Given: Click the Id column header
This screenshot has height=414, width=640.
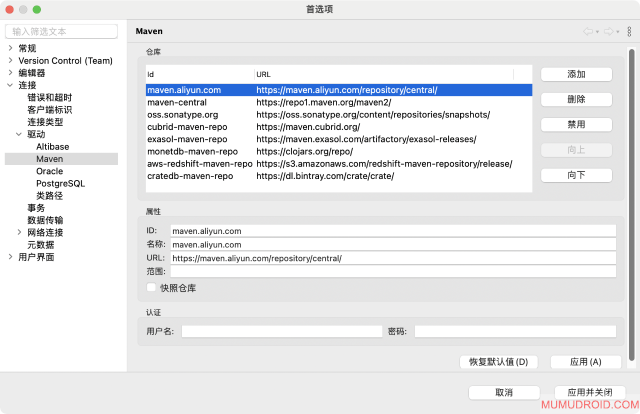Looking at the screenshot, I should coord(200,74).
